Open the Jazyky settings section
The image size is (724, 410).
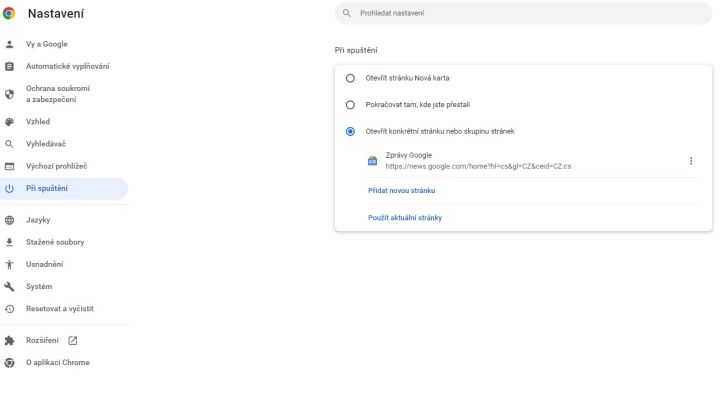tap(64, 220)
